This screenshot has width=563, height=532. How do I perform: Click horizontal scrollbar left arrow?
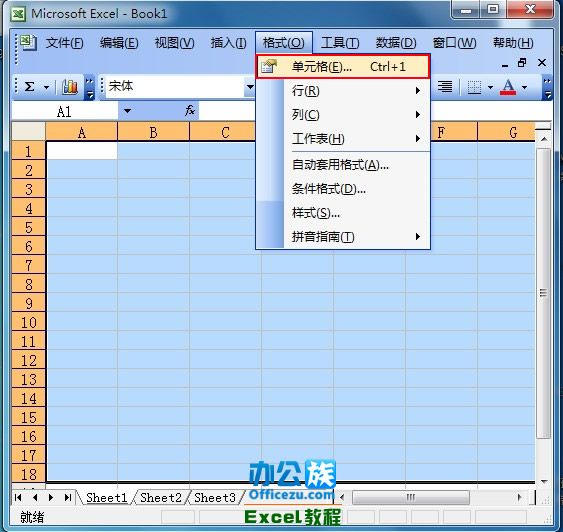coord(342,498)
